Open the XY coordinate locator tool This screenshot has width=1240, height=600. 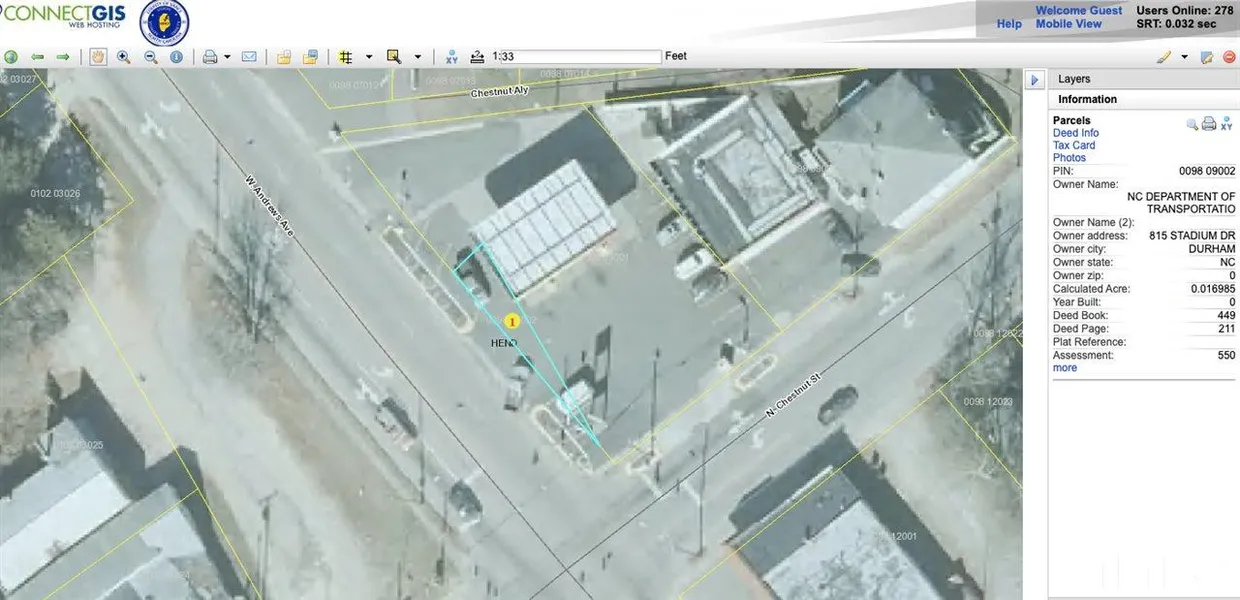[452, 57]
